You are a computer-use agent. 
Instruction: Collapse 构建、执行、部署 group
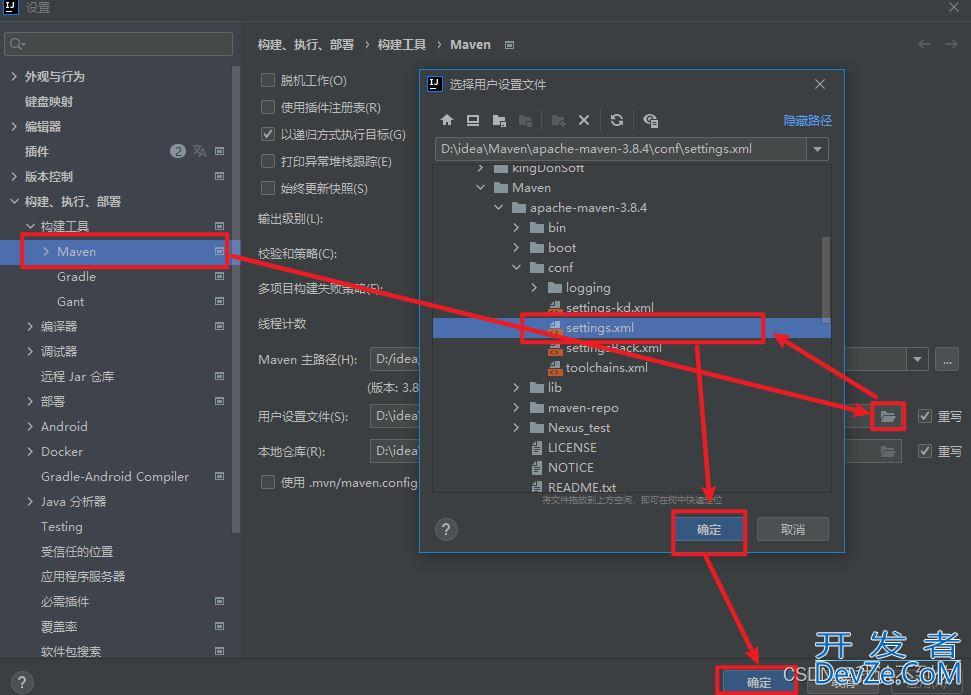14,201
